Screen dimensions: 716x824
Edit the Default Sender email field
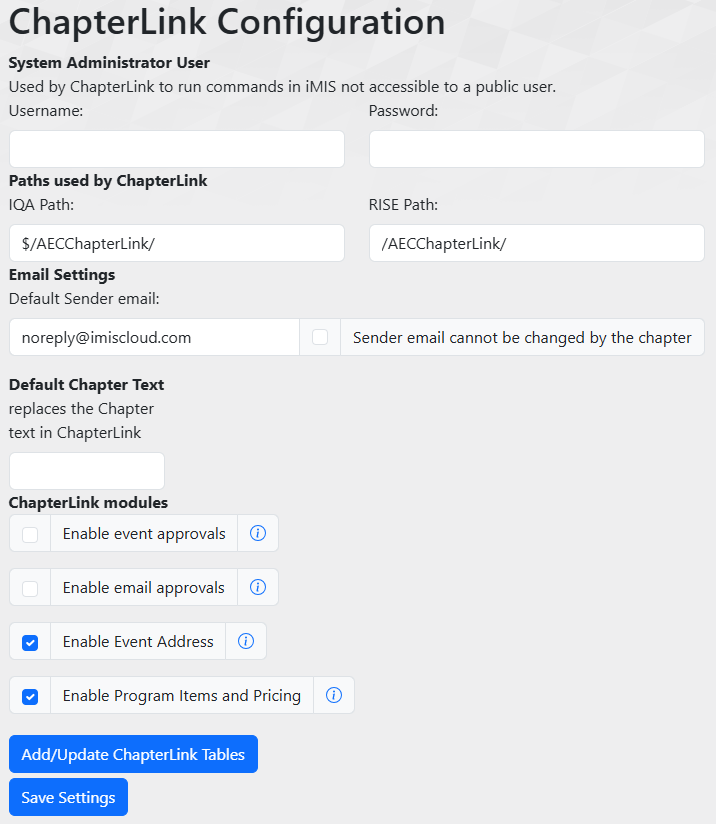[x=154, y=338]
